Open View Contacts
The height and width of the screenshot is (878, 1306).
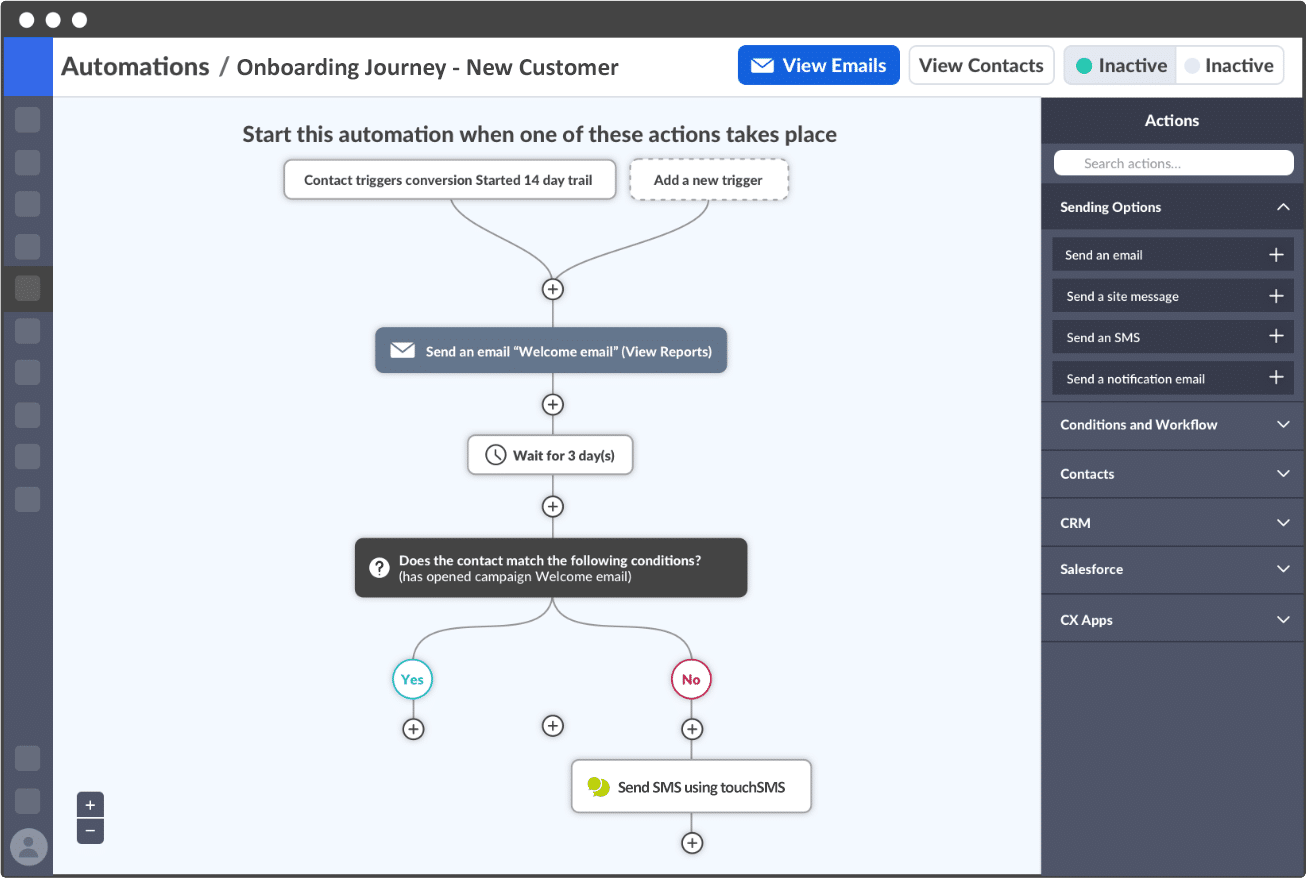(980, 66)
